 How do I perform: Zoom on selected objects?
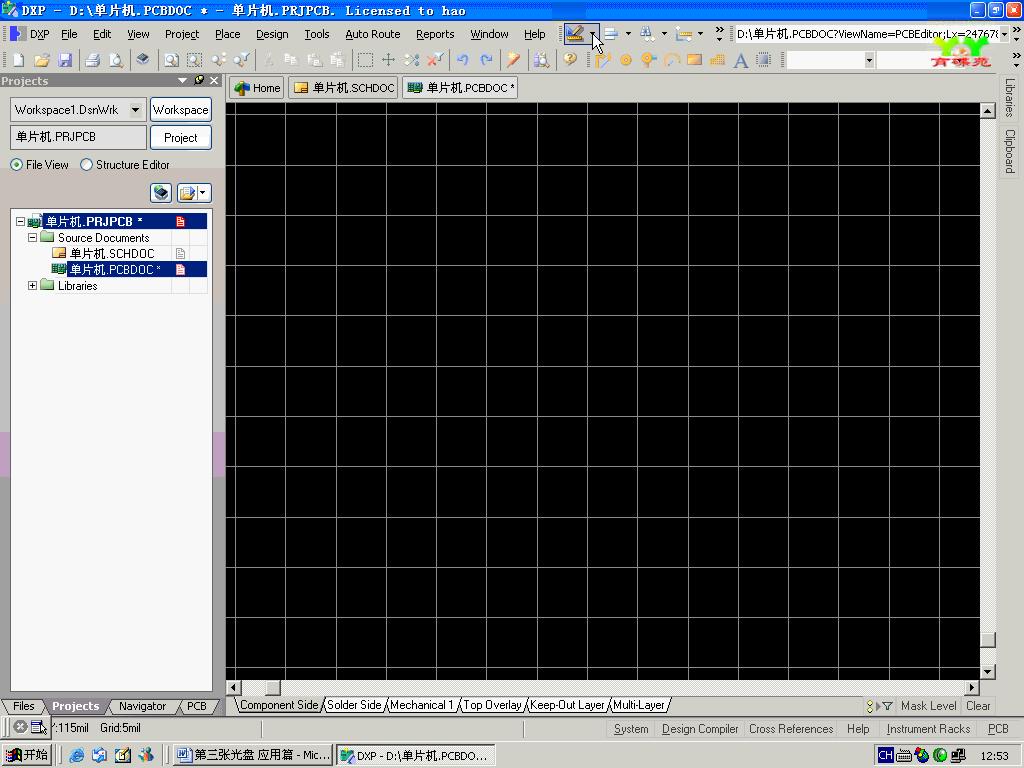[x=219, y=60]
